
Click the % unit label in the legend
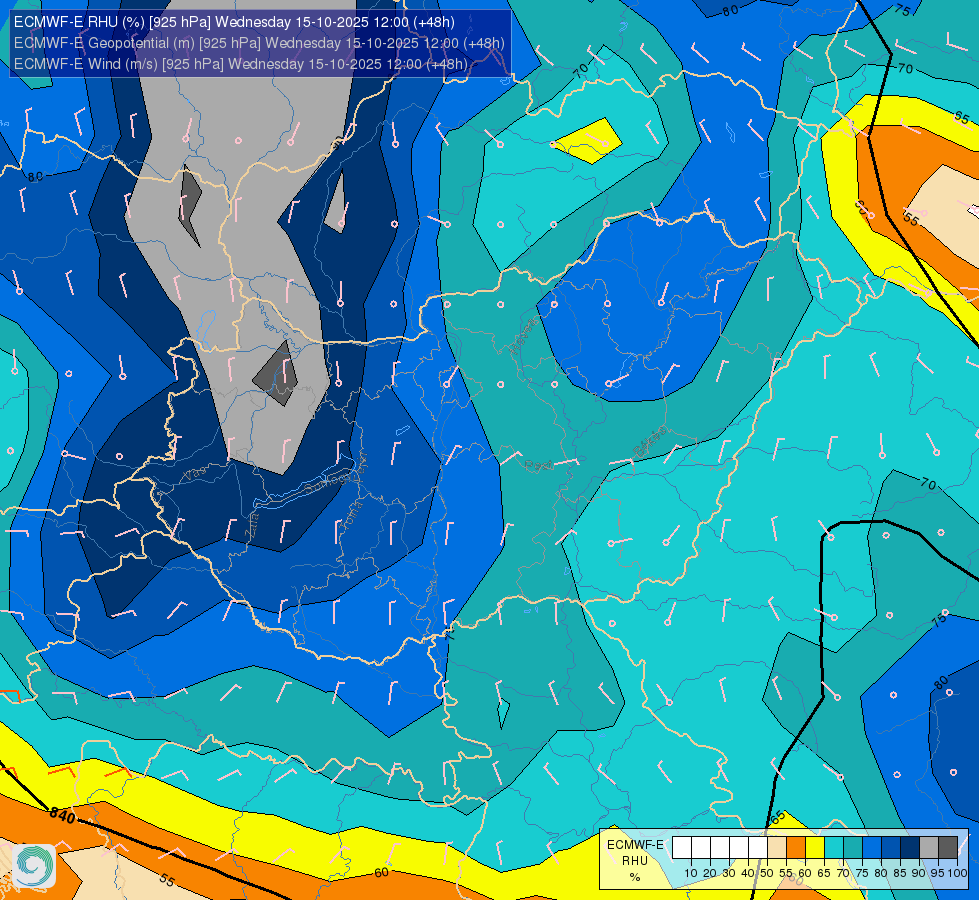point(635,877)
